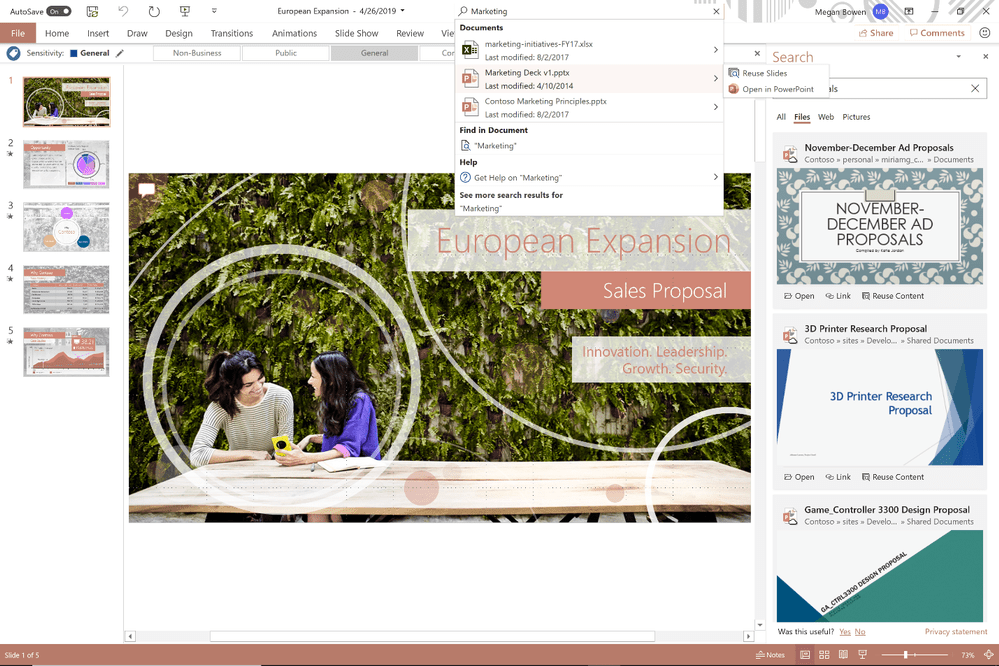999x666 pixels.
Task: Adjust the zoom slider in status bar
Action: [x=906, y=655]
